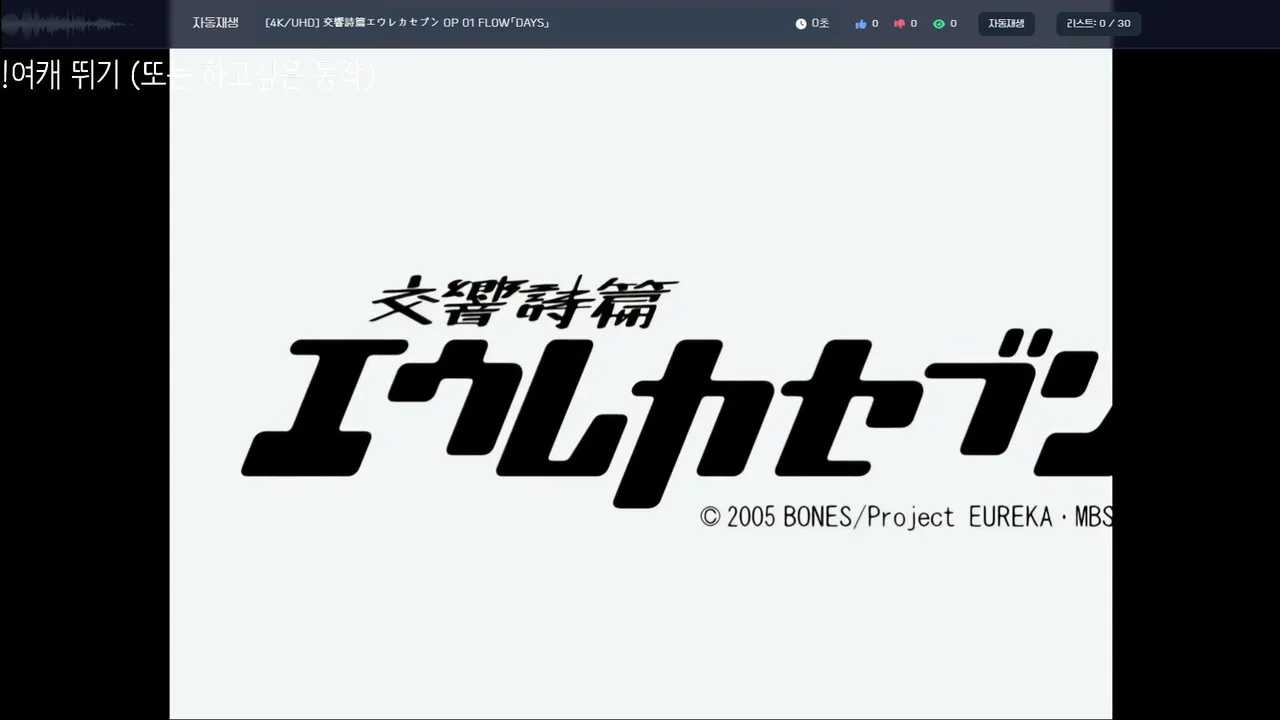
Task: Click the Eureka Seven video frame
Action: click(x=641, y=384)
